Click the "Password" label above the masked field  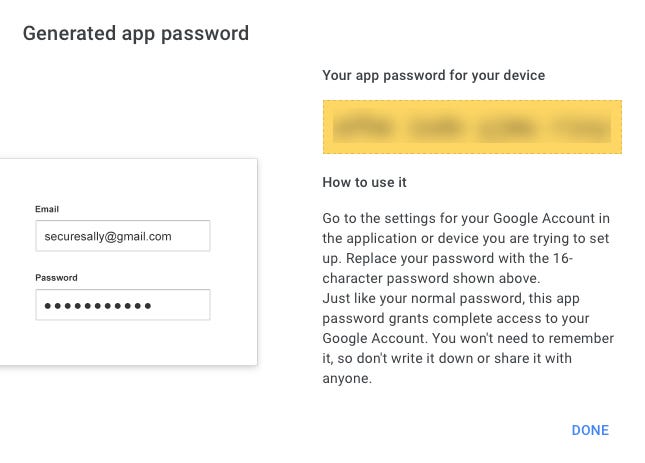pyautogui.click(x=56, y=277)
